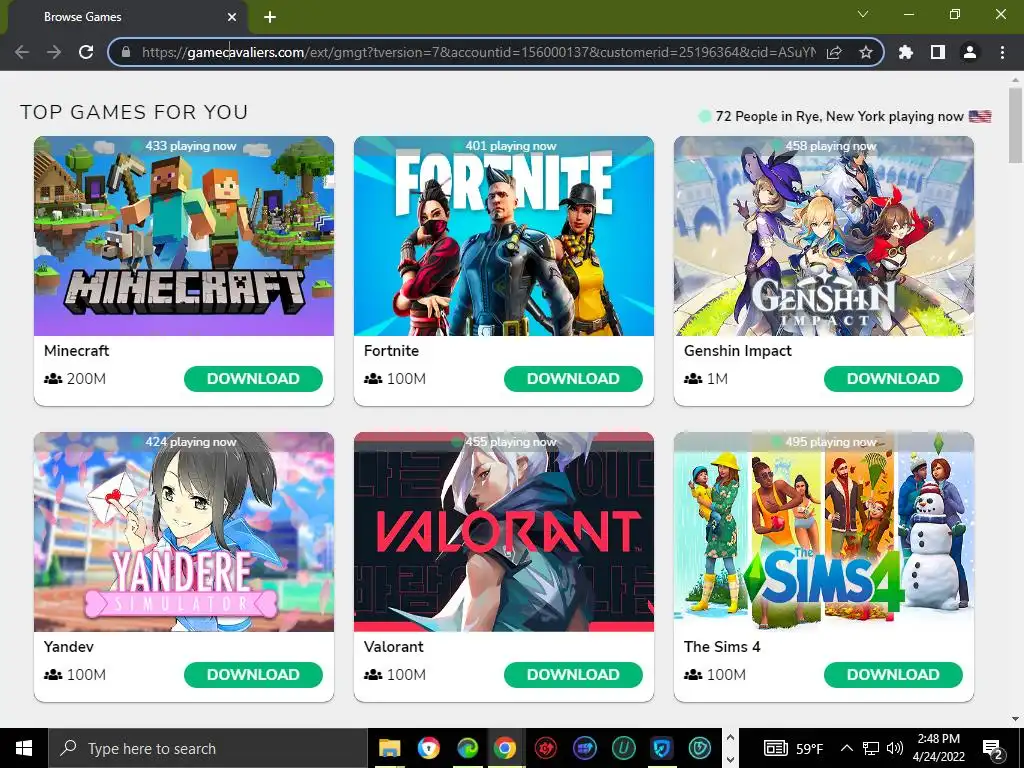1024x768 pixels.
Task: Download Yandev
Action: point(253,675)
